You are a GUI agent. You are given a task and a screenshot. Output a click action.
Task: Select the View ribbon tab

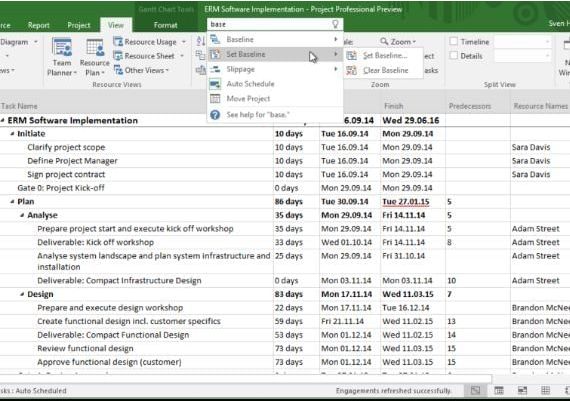(116, 25)
